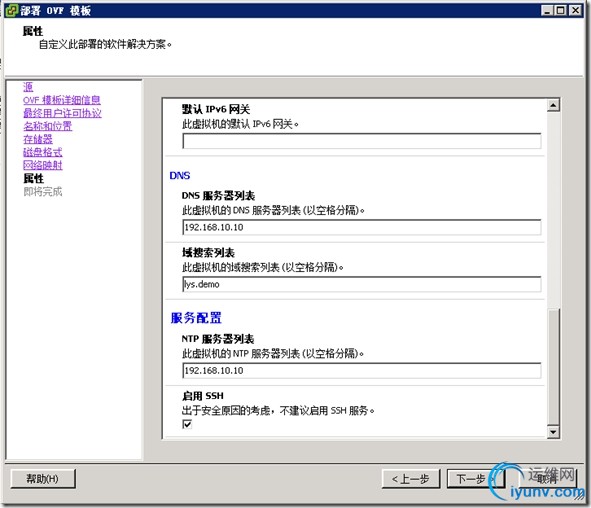The width and height of the screenshot is (591, 508).
Task: Click the DNS section heading
Action: (180, 176)
